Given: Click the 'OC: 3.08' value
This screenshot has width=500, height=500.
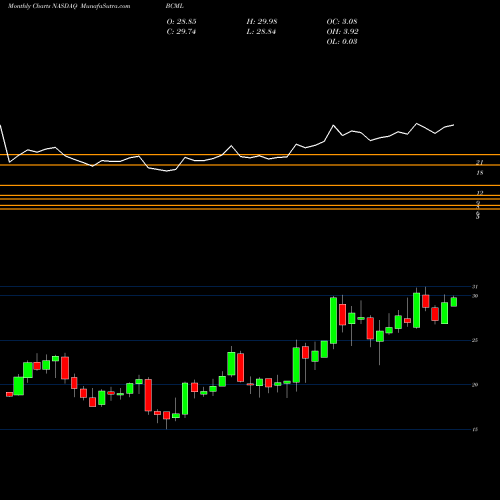Looking at the screenshot, I should click(x=342, y=22).
